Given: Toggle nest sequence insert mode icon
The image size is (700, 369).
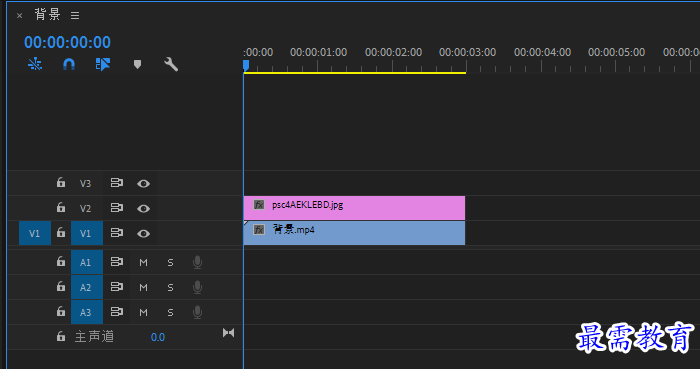Looking at the screenshot, I should [x=35, y=64].
